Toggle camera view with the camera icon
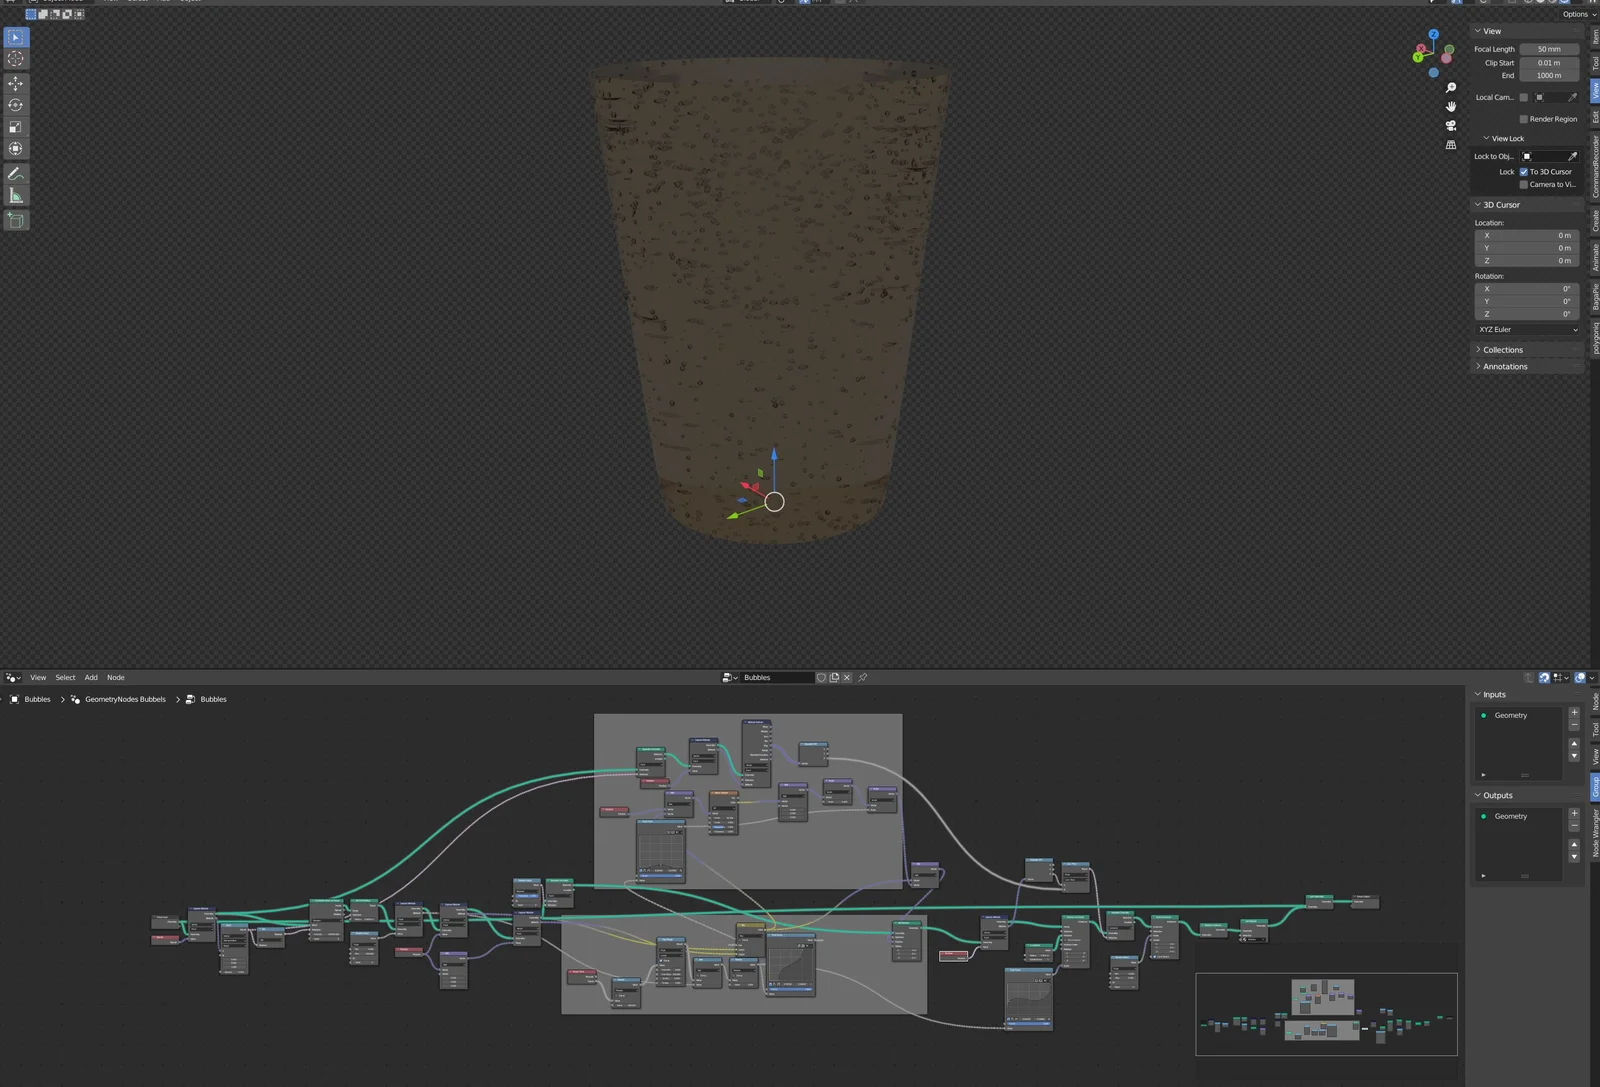1600x1087 pixels. point(1451,126)
